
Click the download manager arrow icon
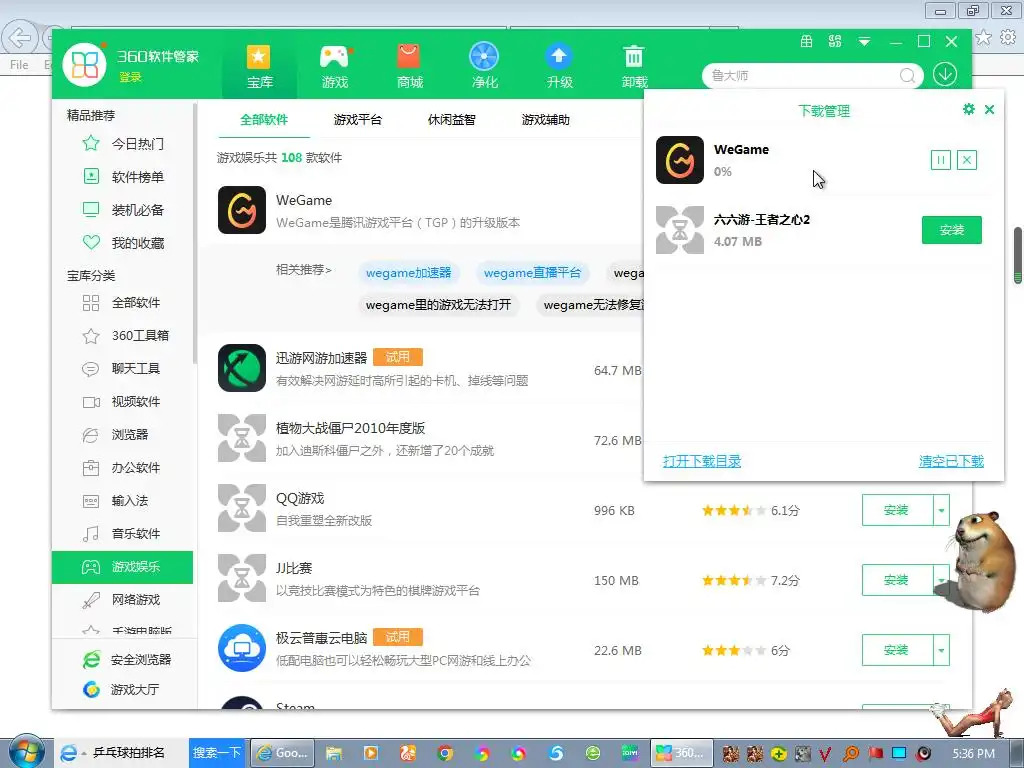pos(945,74)
